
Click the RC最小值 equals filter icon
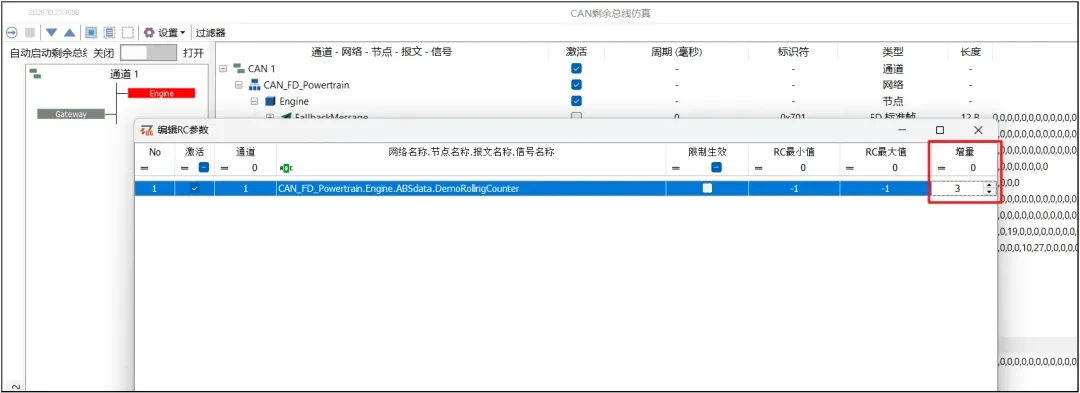759,168
